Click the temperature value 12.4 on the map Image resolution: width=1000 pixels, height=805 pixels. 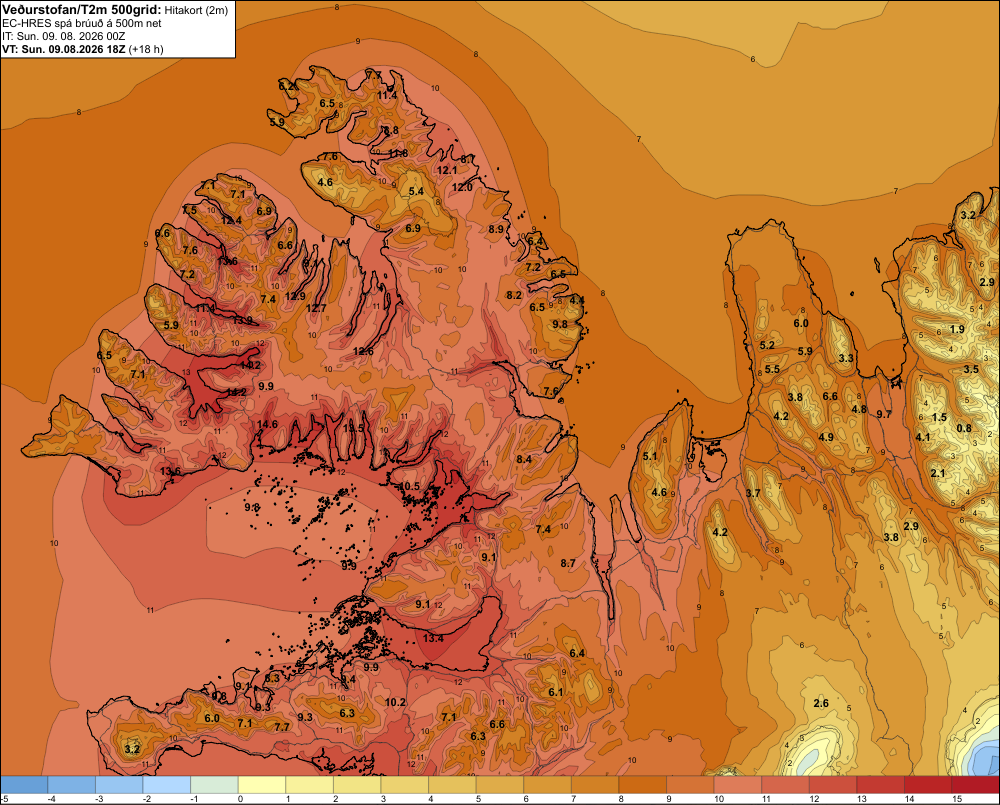[x=231, y=220]
